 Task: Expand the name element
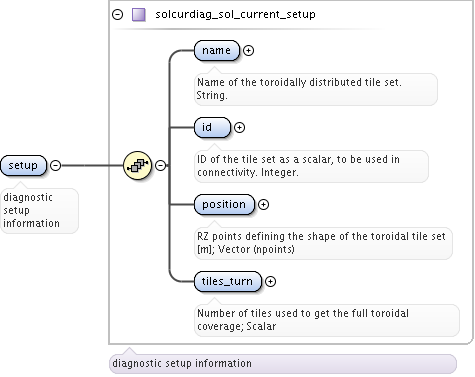248,50
